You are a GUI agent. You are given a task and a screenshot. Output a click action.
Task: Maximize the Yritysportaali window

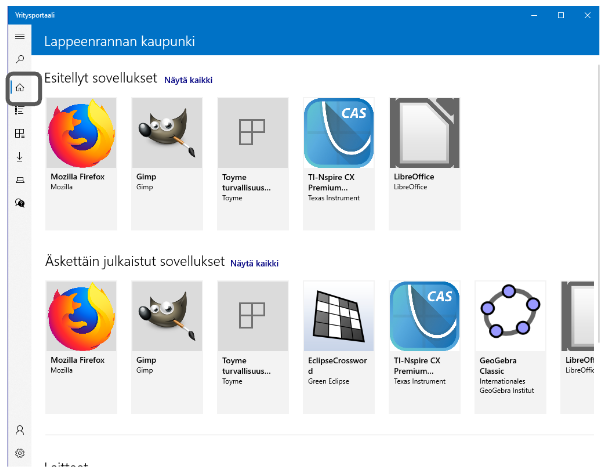(x=561, y=15)
